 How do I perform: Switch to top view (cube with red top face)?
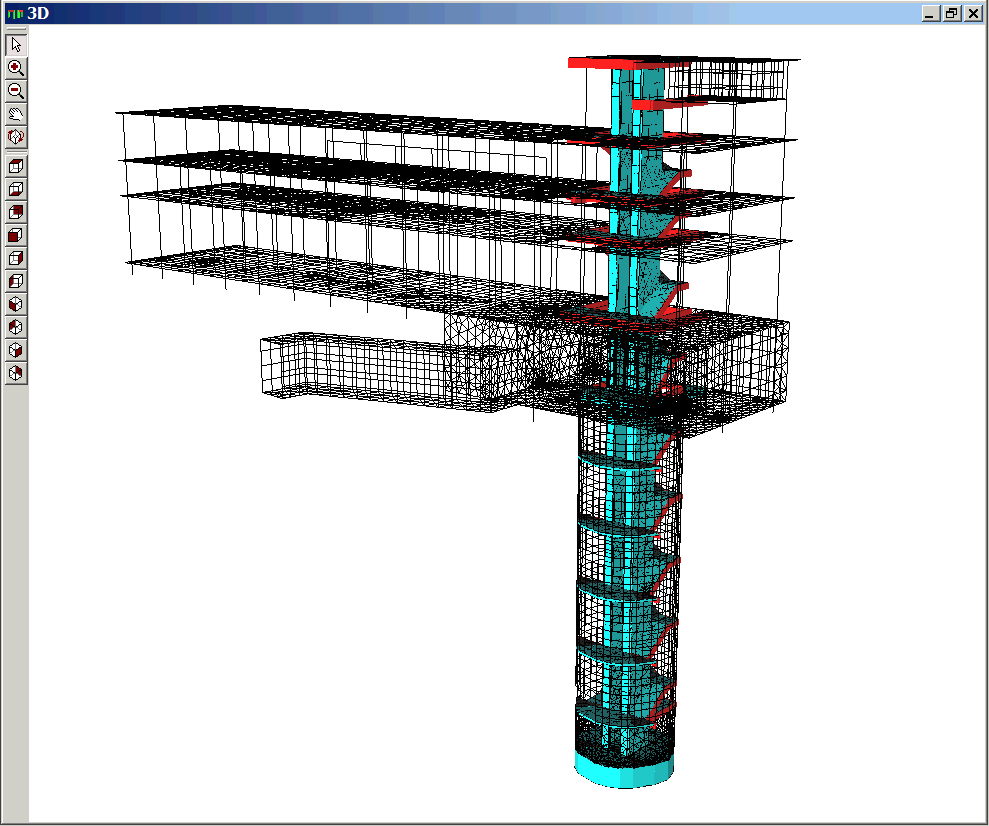click(x=16, y=166)
